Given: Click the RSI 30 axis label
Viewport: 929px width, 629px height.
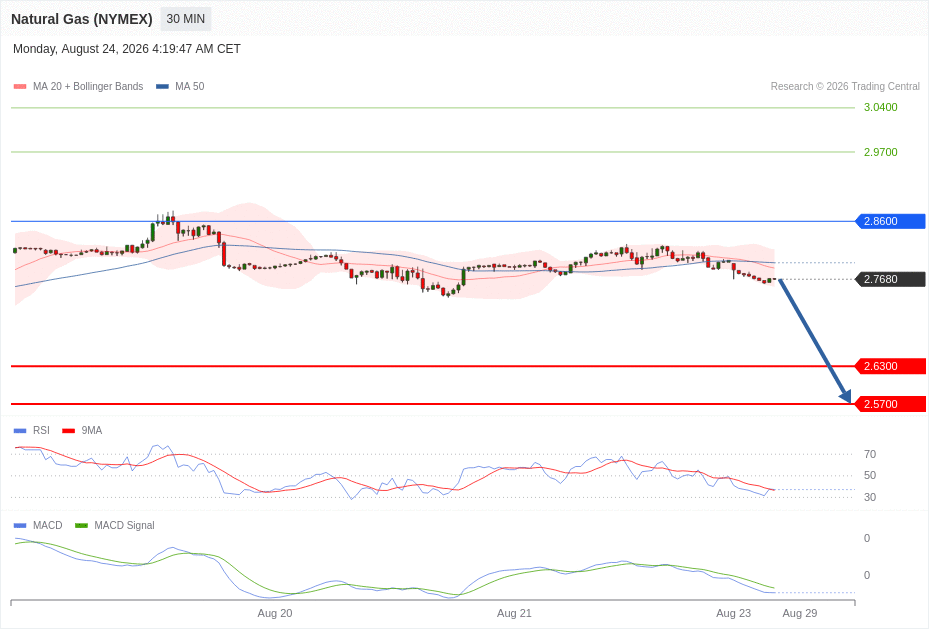Looking at the screenshot, I should click(870, 498).
